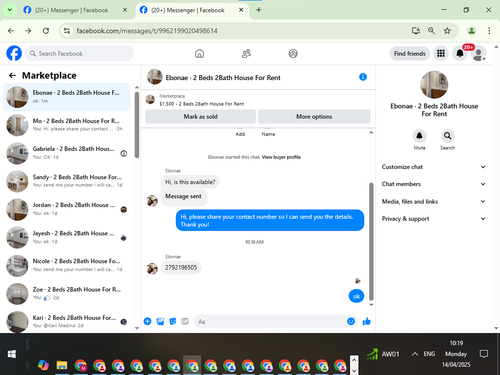This screenshot has height=375, width=500.
Task: Open more actions plus icon in composer
Action: pos(147,321)
